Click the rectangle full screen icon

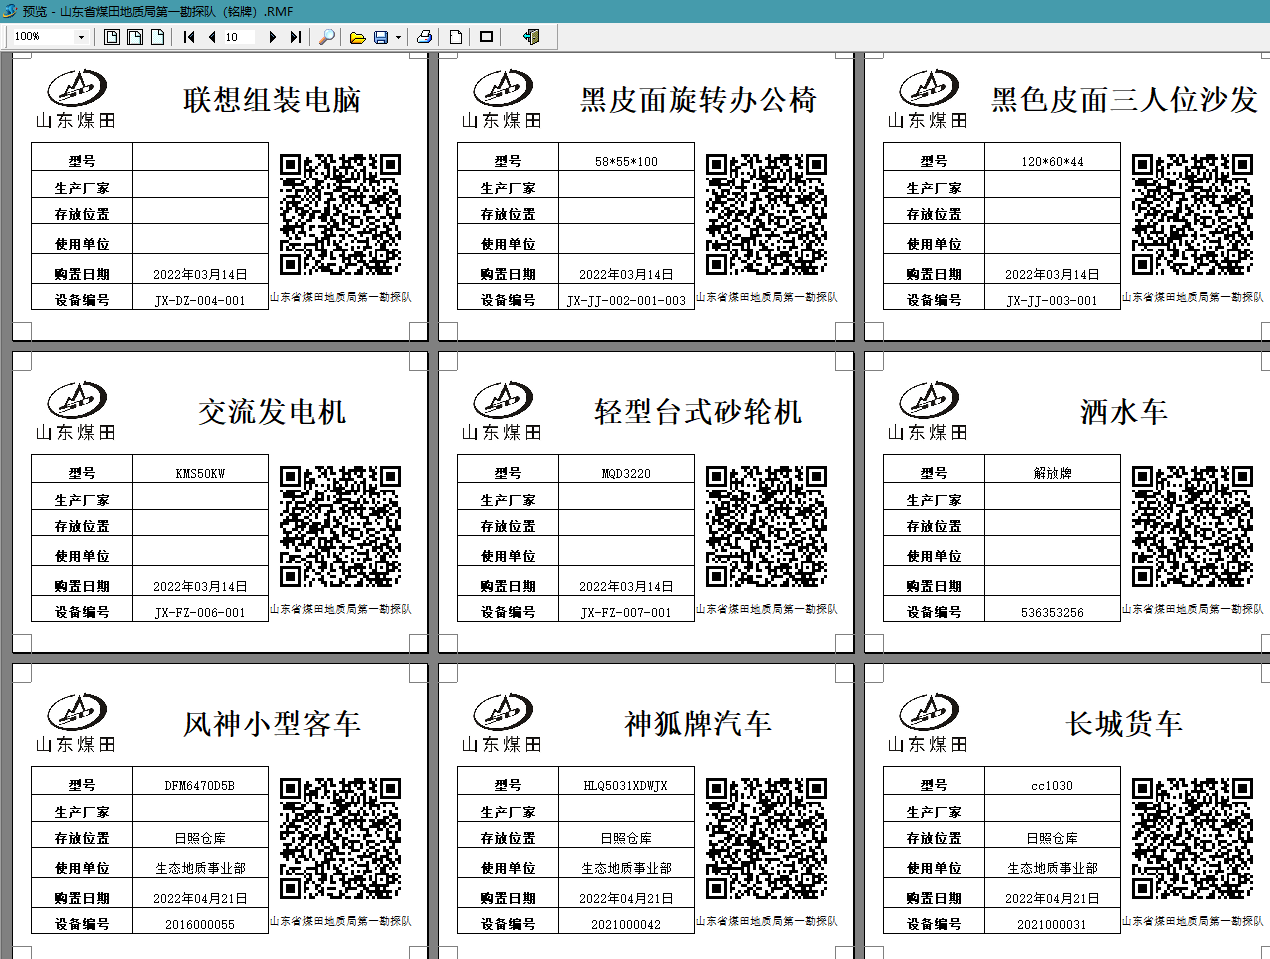click(x=486, y=37)
